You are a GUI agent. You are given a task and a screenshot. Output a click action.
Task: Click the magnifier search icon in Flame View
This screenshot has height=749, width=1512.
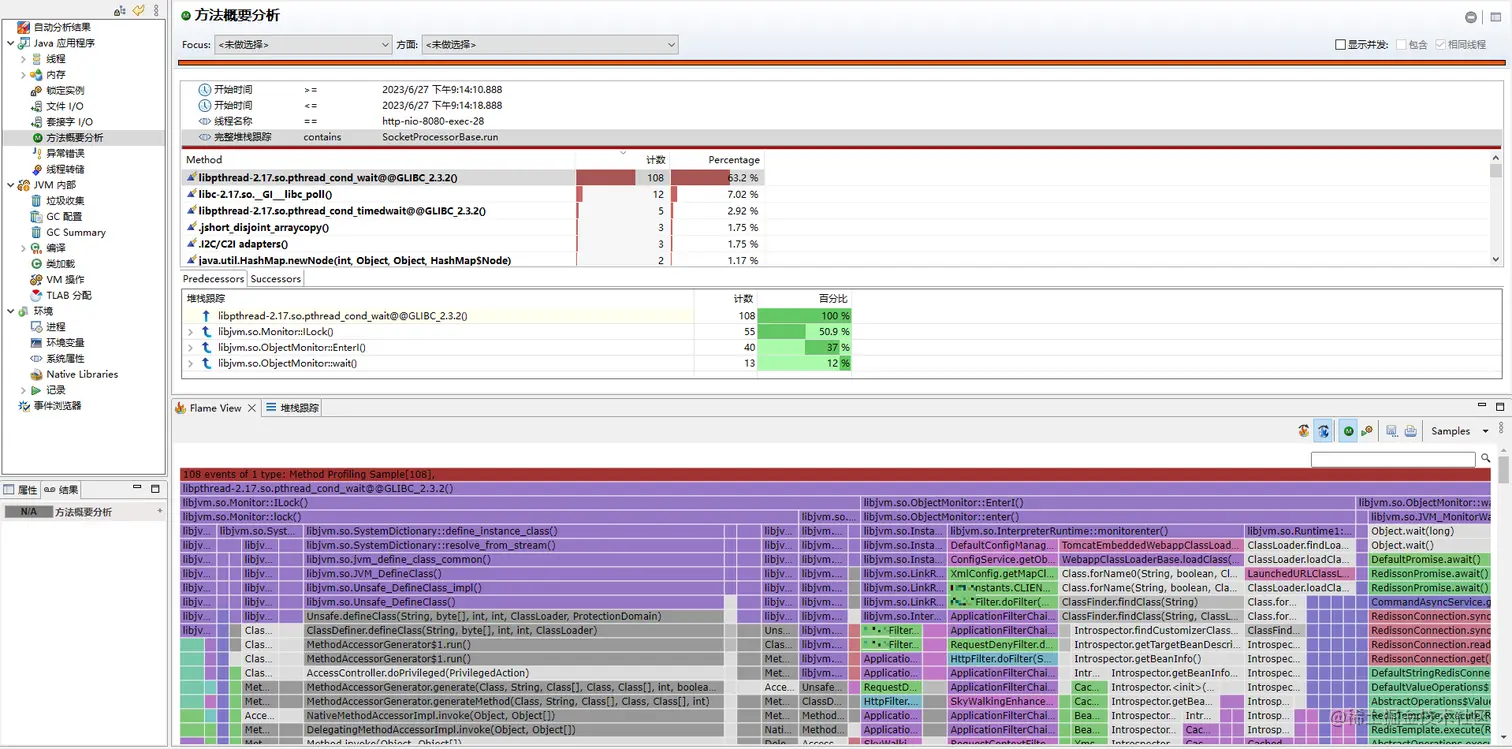pos(1486,459)
